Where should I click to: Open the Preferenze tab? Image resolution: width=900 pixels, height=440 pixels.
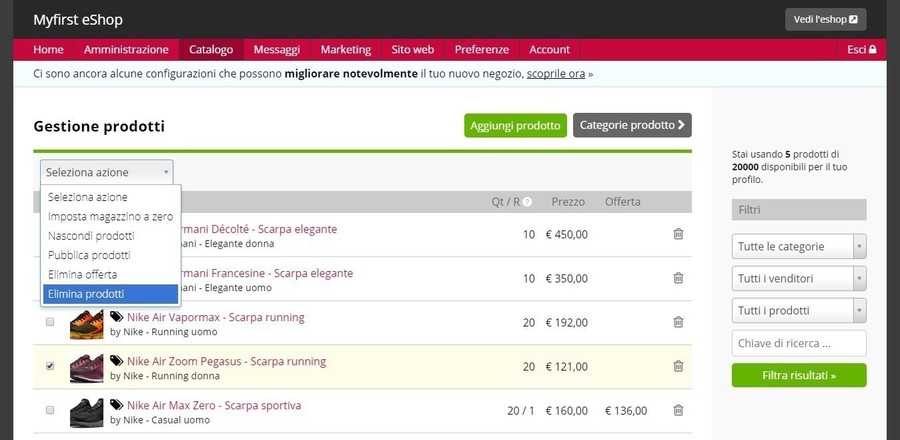(482, 49)
